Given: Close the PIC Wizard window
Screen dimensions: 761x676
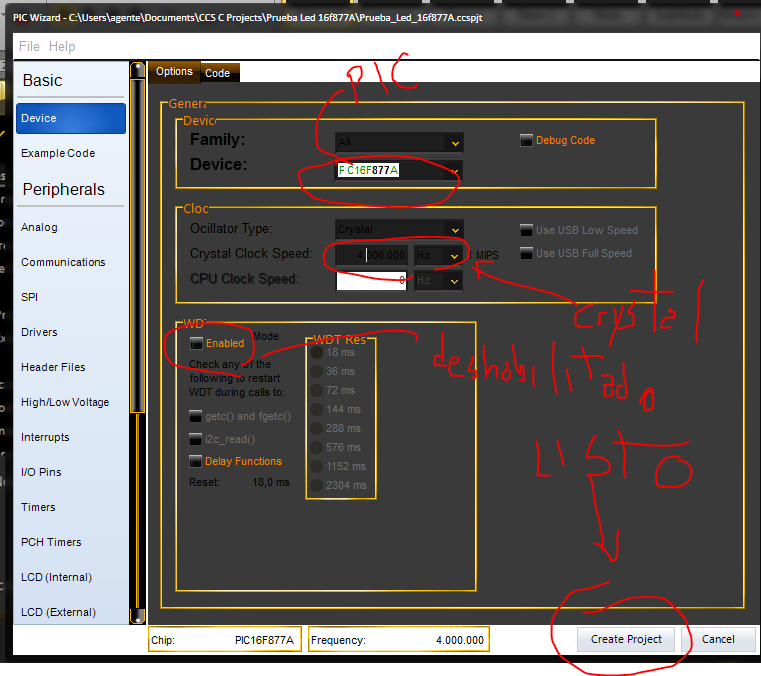Looking at the screenshot, I should pyautogui.click(x=737, y=14).
